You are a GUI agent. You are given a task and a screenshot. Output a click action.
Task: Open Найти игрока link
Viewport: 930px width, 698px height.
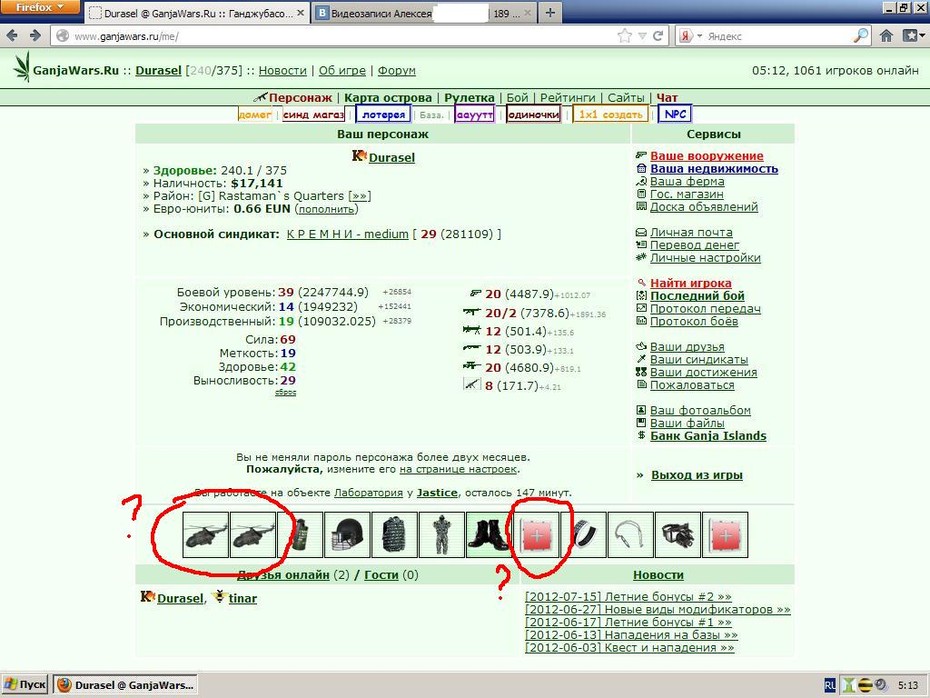pos(690,283)
